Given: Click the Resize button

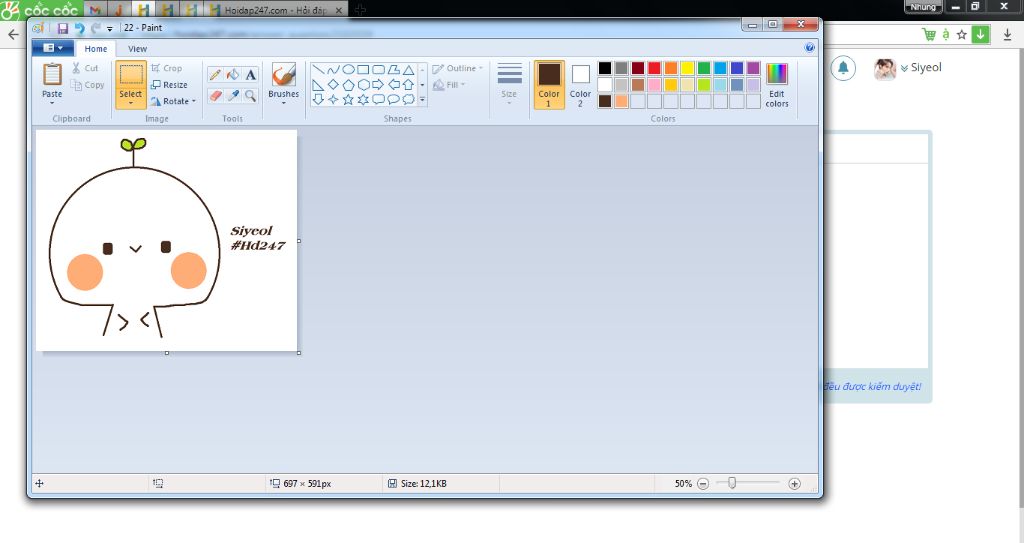Looking at the screenshot, I should click(169, 85).
